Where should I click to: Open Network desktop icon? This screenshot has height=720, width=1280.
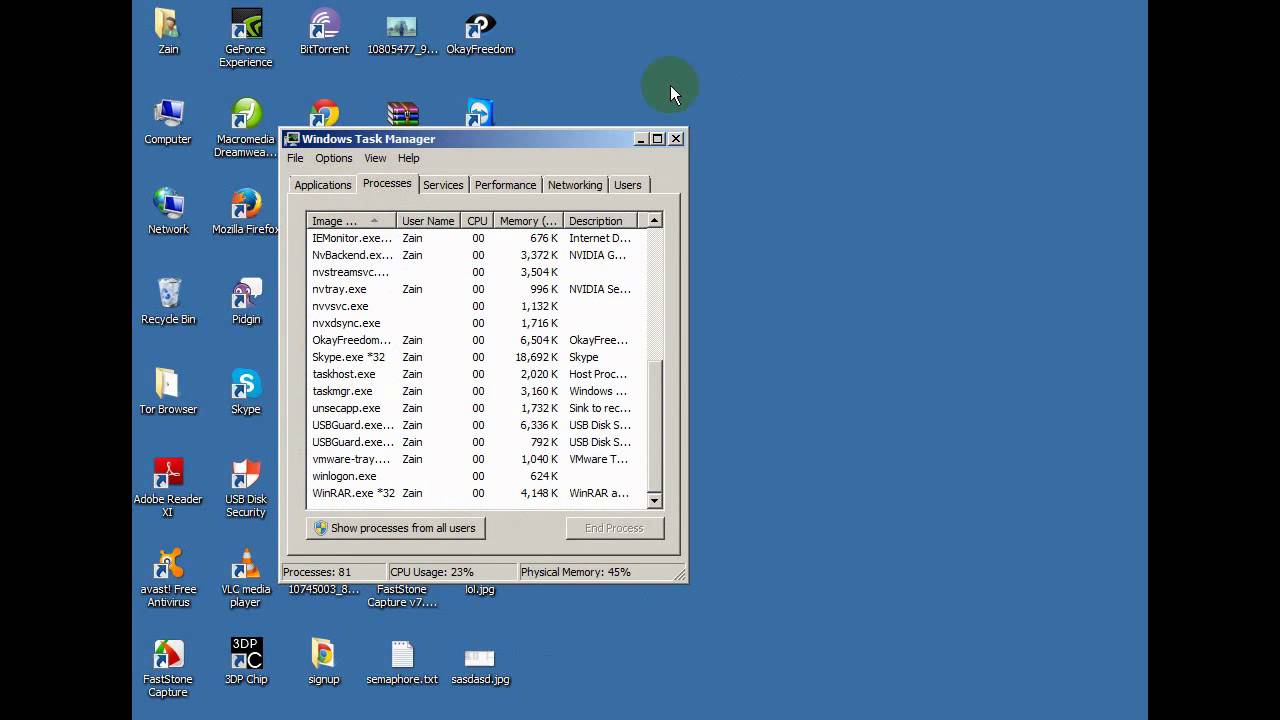[x=168, y=212]
